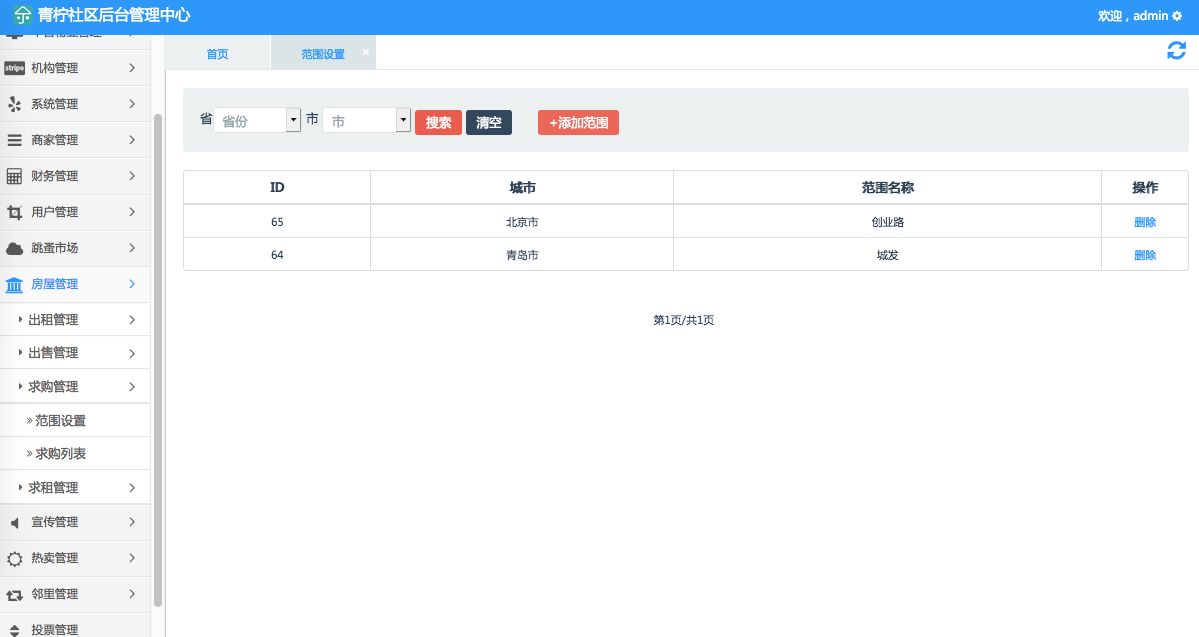Click the 范围名称 column header

[x=887, y=187]
